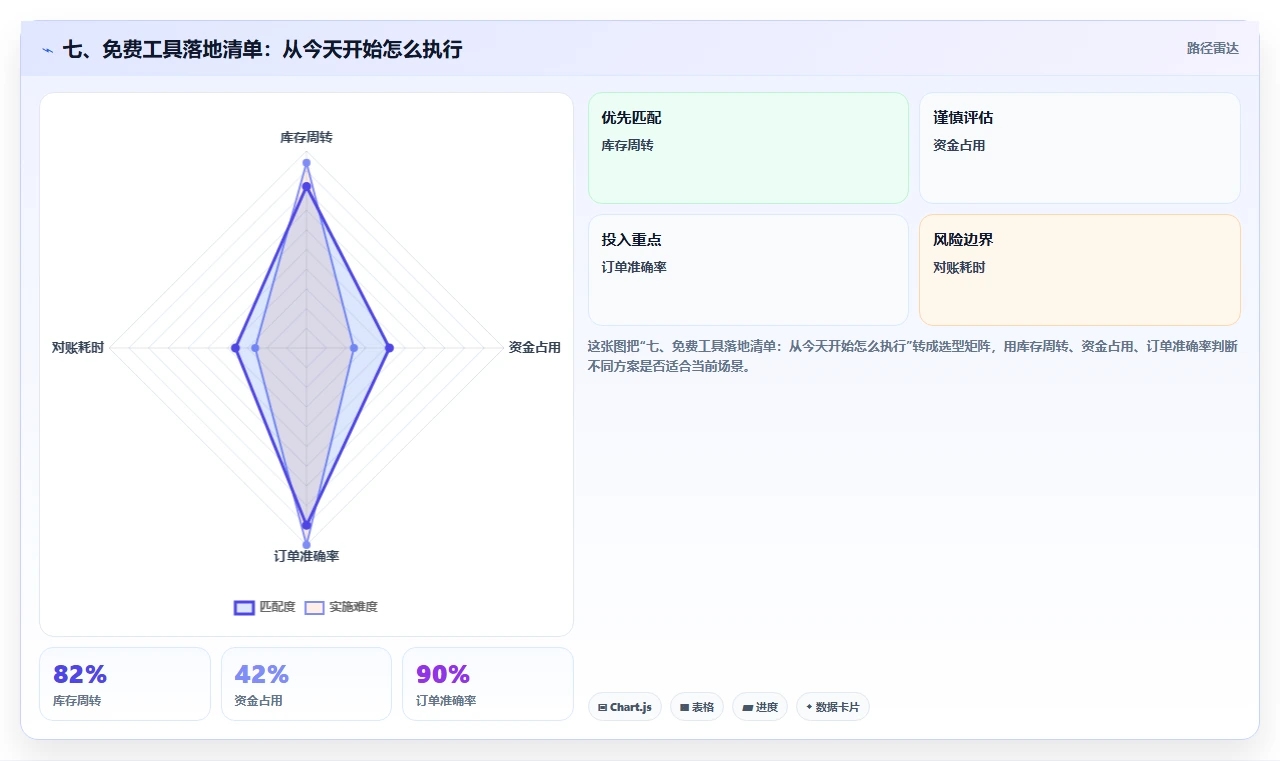The width and height of the screenshot is (1280, 761).
Task: Click the 实施难度 legend color box
Action: pyautogui.click(x=315, y=607)
